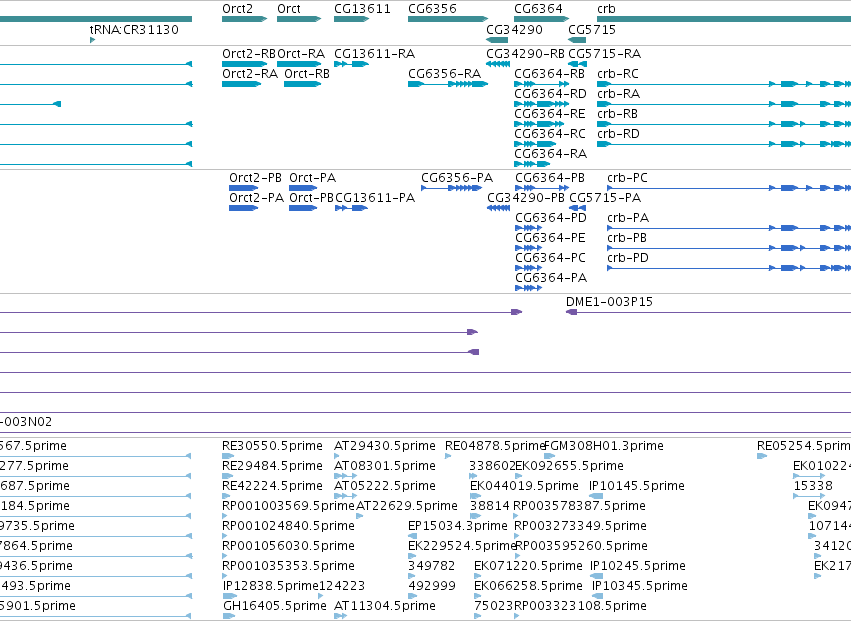This screenshot has width=851, height=621.
Task: Click the IP10145.5prime EST label
Action: coord(637,486)
